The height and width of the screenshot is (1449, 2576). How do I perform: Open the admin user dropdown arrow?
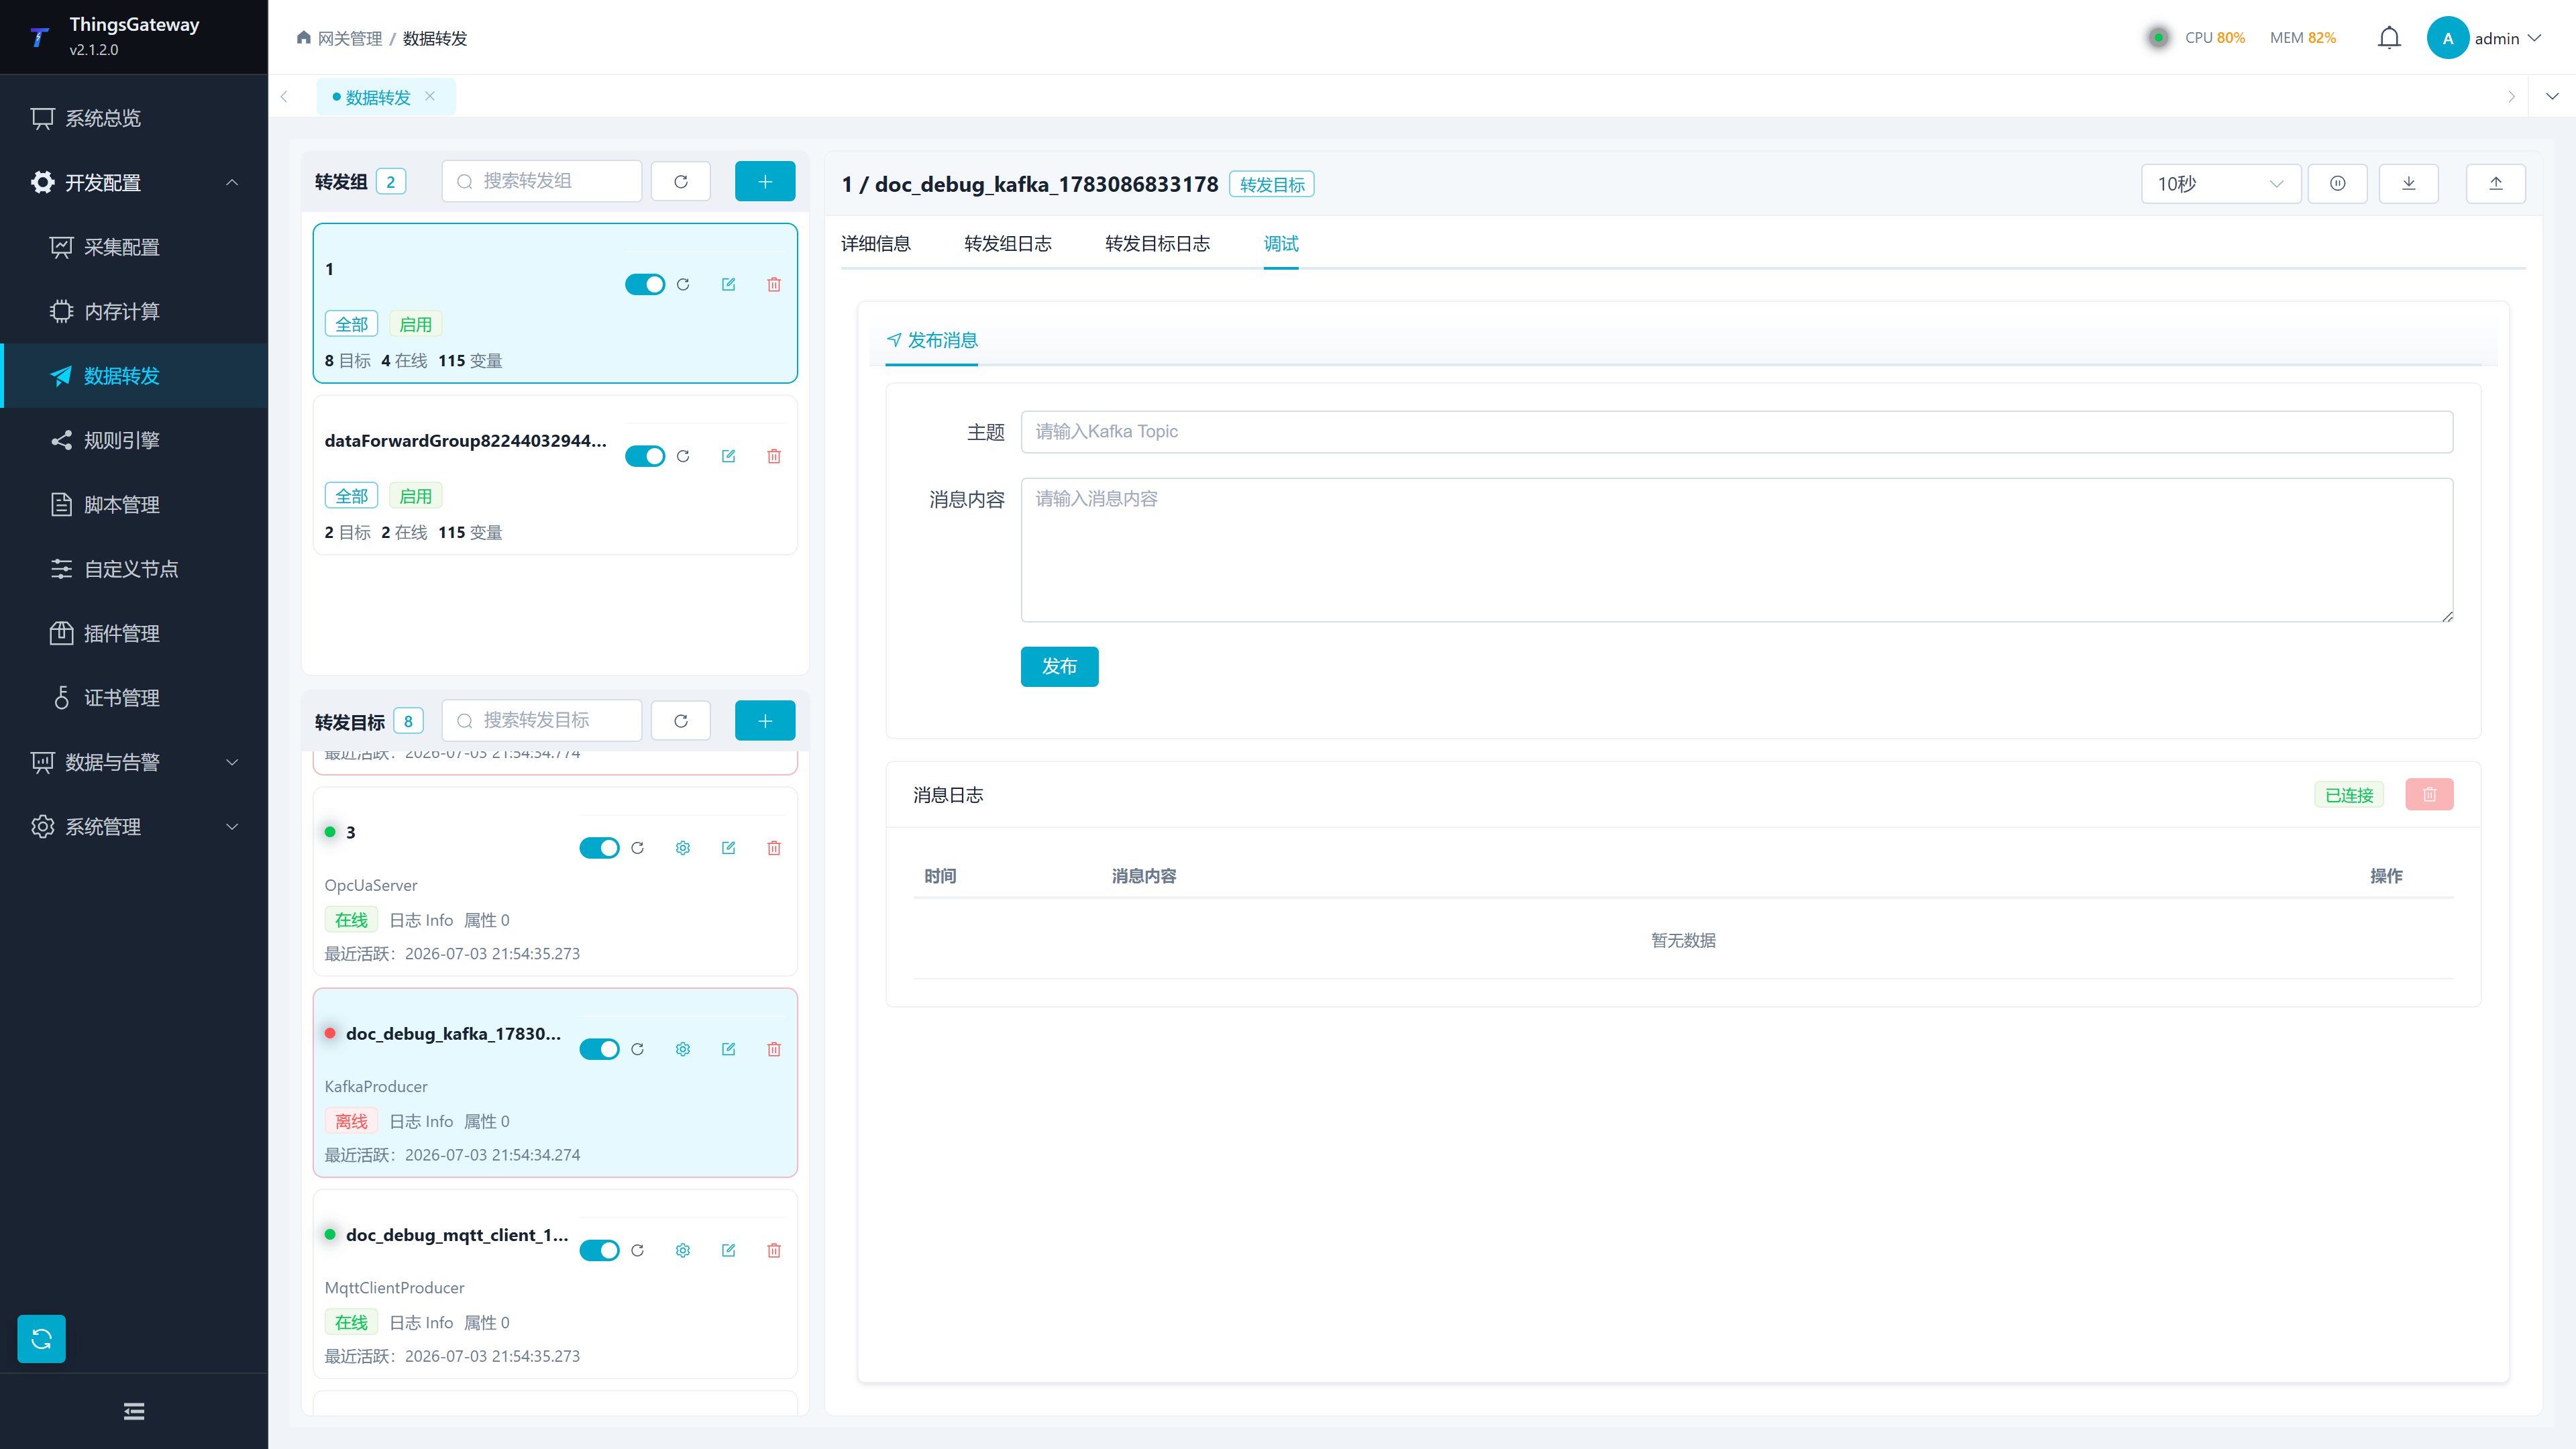[2534, 38]
